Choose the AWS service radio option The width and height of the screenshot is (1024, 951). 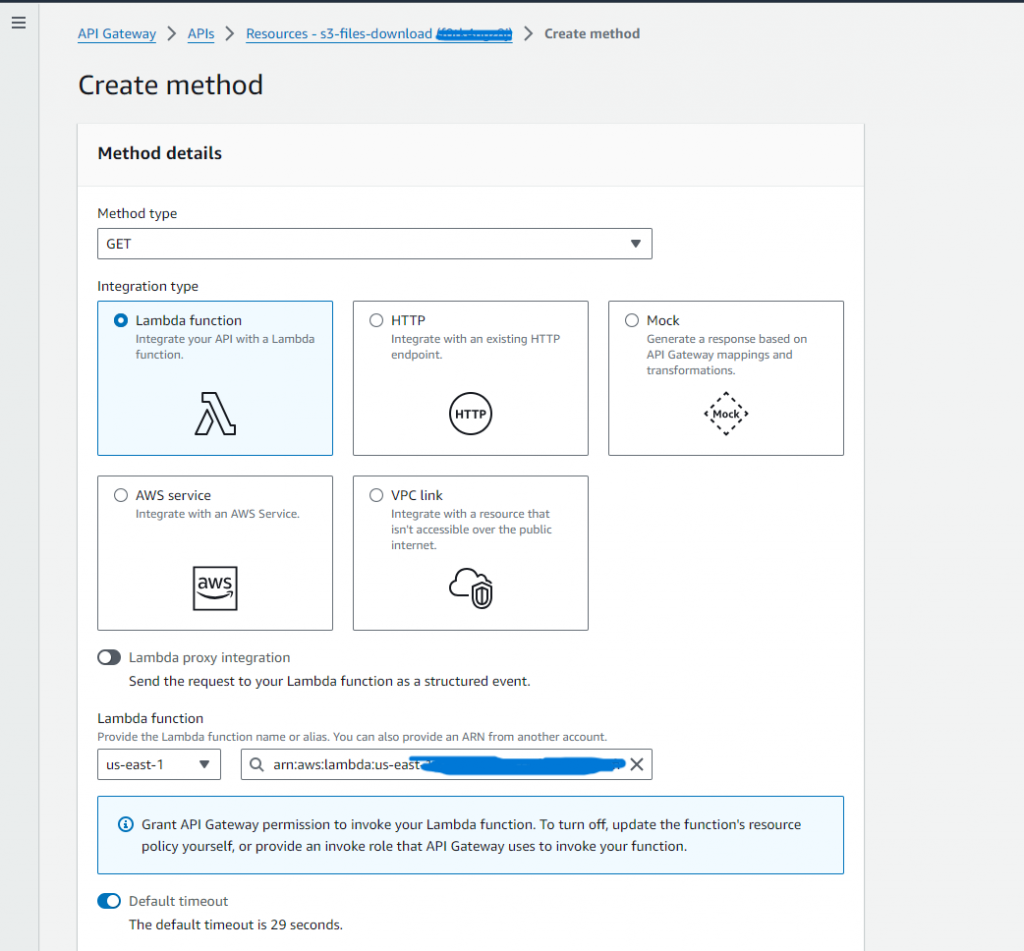pos(121,495)
